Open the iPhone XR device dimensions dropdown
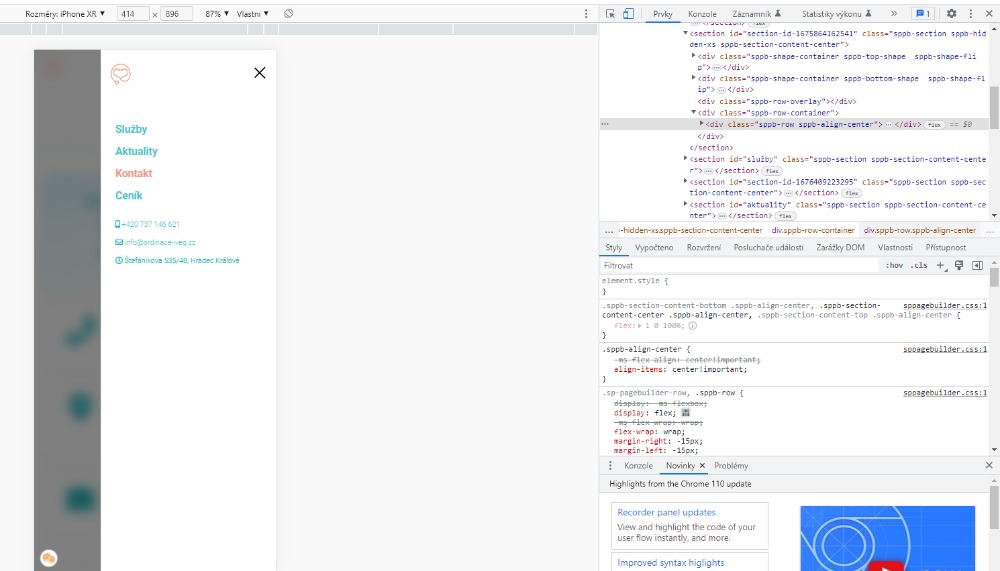The width and height of the screenshot is (1000, 571). click(66, 14)
